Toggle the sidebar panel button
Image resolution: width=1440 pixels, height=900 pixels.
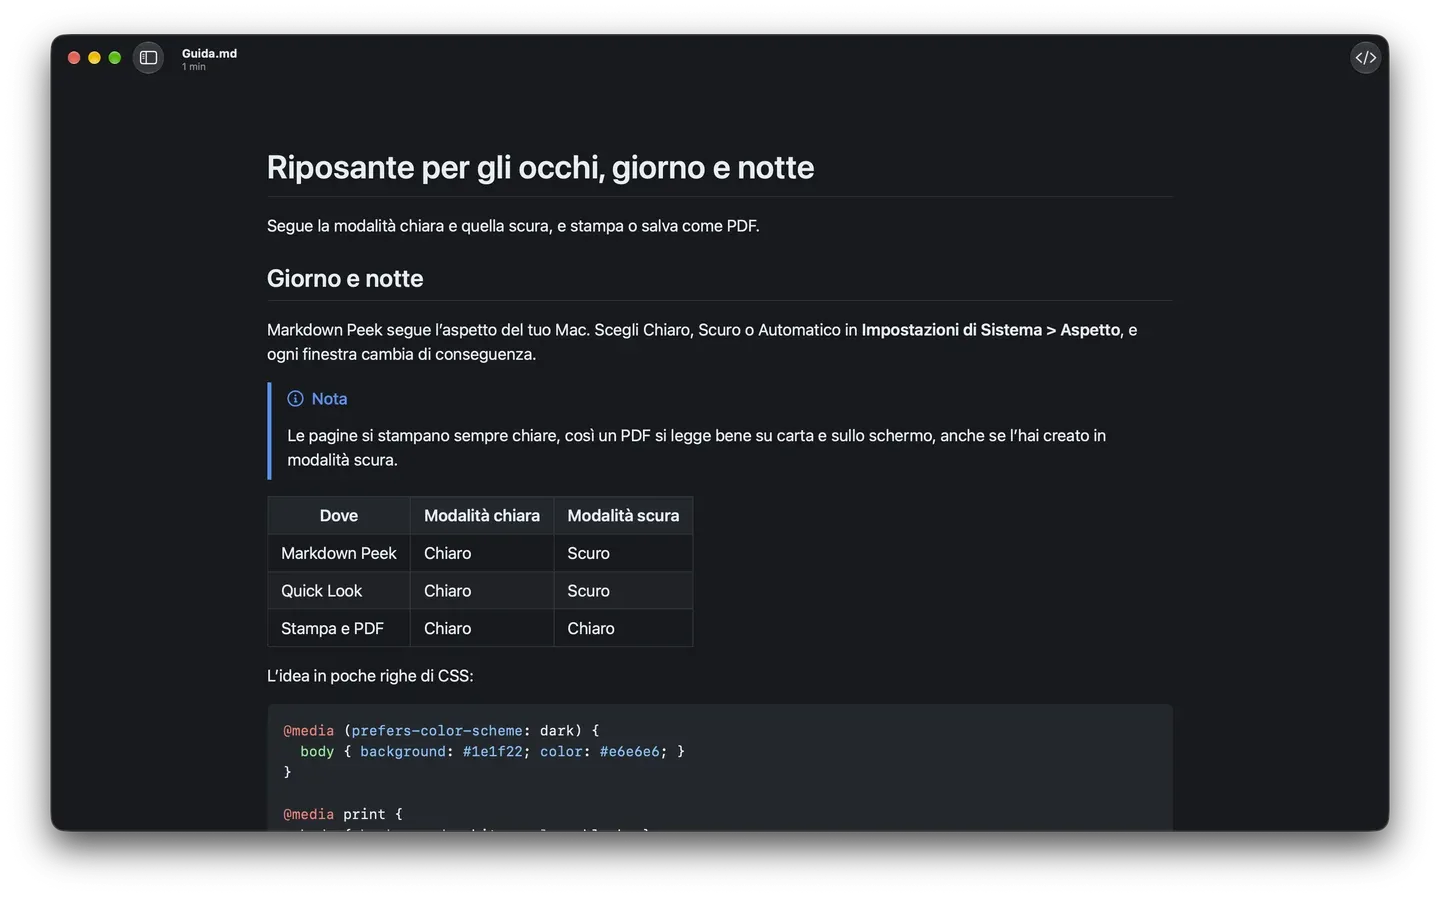coord(148,58)
